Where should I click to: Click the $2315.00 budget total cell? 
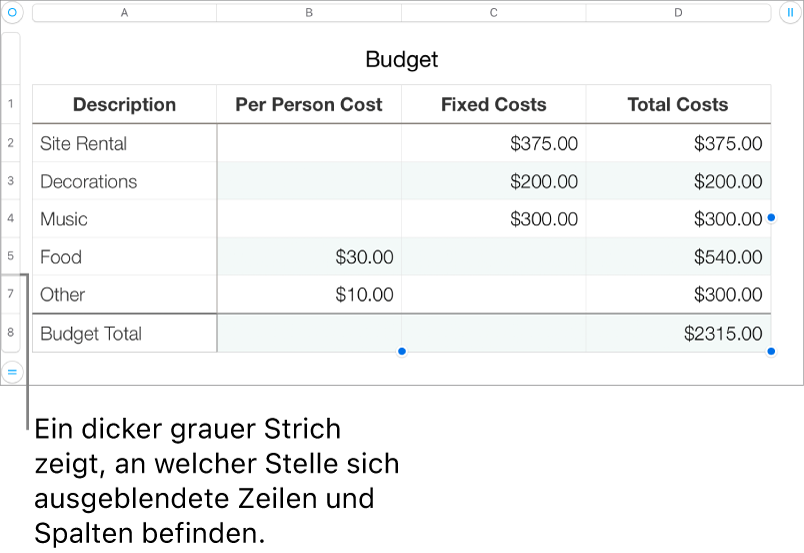[x=678, y=334]
